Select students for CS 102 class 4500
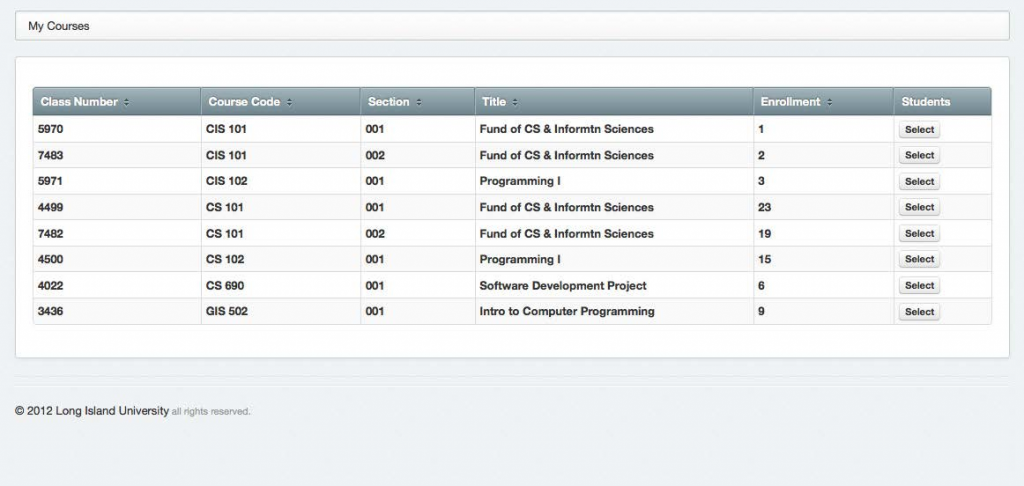1024x486 pixels. click(x=919, y=260)
